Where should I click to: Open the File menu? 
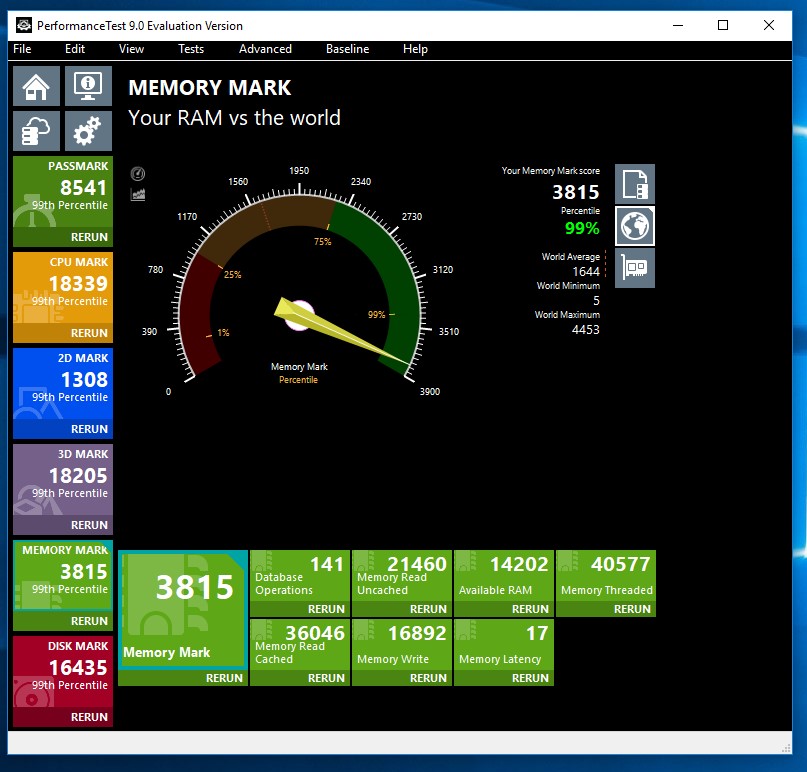(x=22, y=49)
